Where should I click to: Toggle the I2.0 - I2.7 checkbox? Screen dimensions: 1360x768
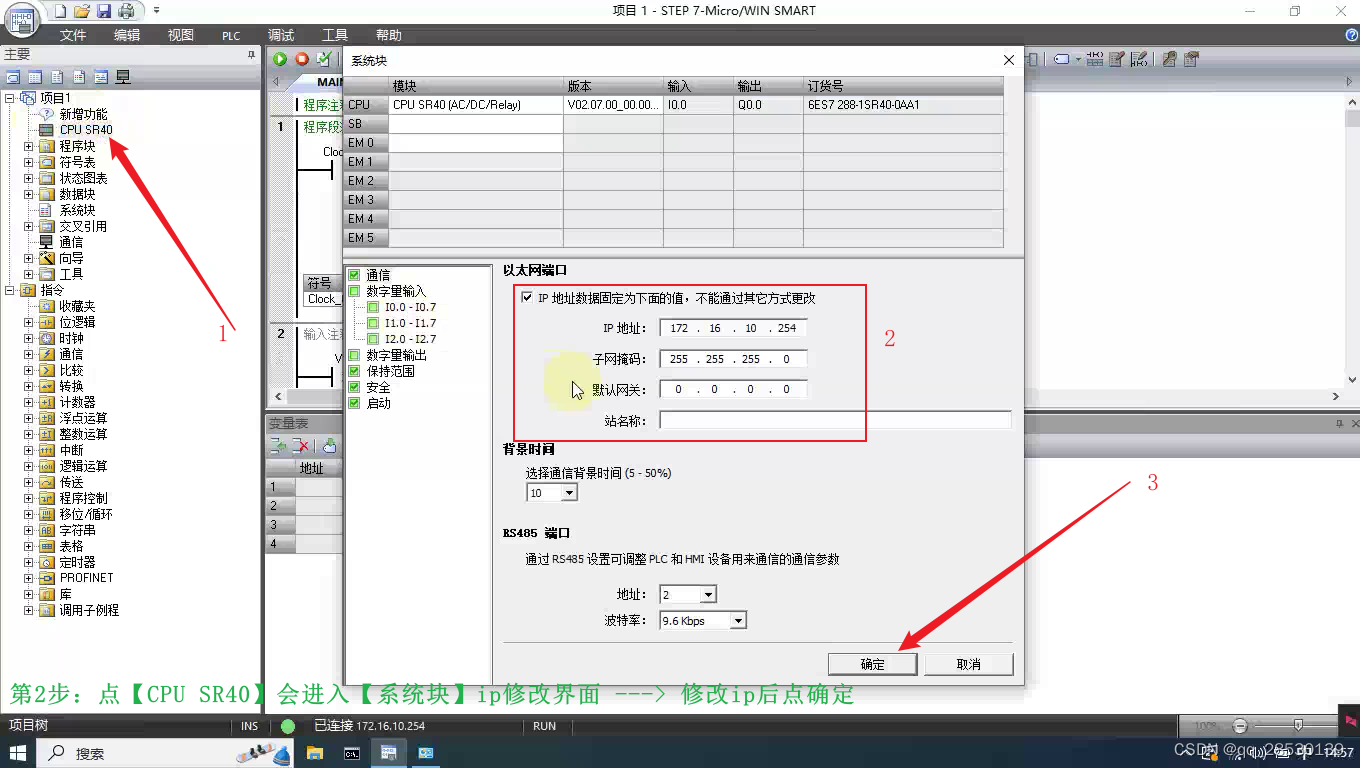click(x=373, y=339)
